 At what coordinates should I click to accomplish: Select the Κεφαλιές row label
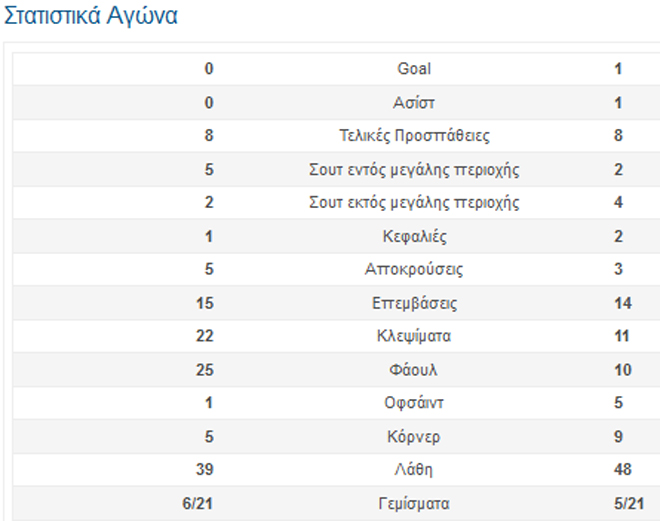coord(414,237)
